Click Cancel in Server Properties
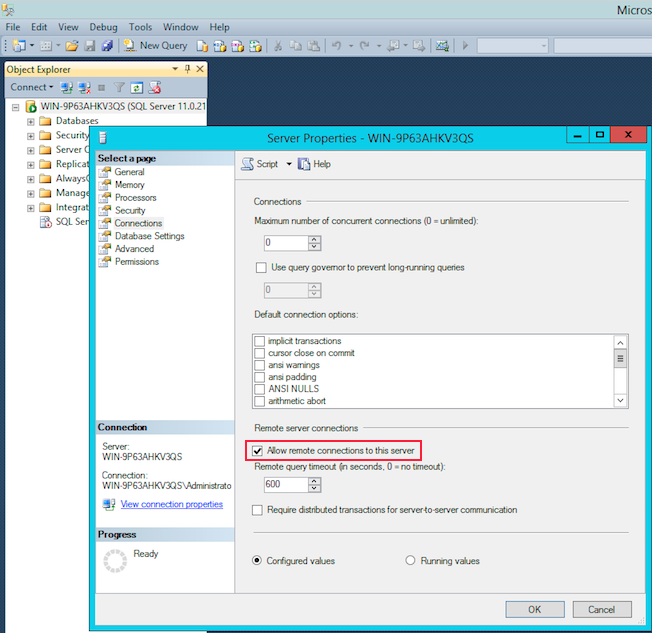The width and height of the screenshot is (652, 633). click(x=602, y=609)
